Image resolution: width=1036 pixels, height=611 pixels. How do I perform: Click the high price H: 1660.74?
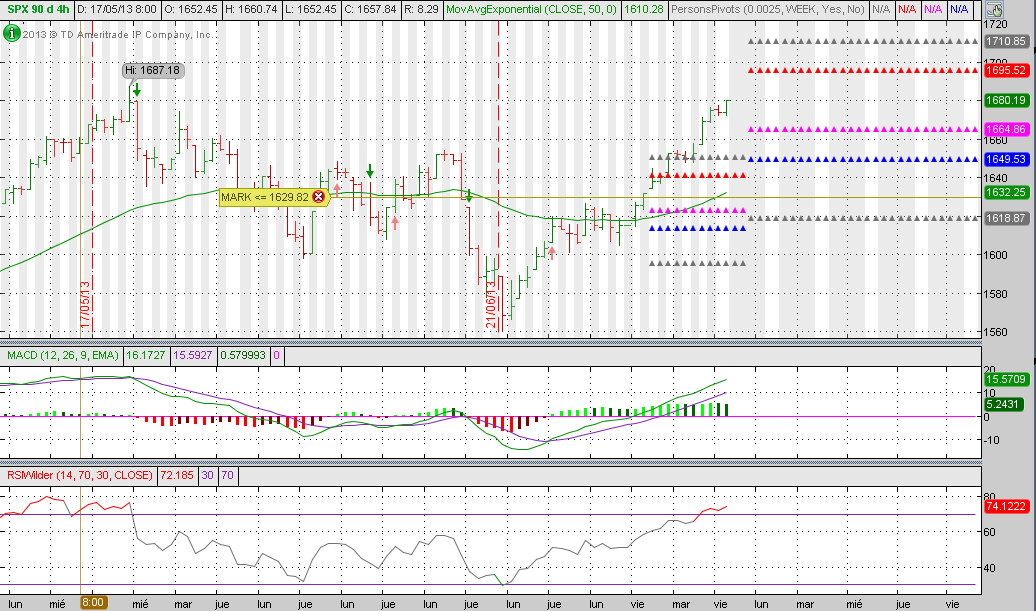click(x=252, y=9)
